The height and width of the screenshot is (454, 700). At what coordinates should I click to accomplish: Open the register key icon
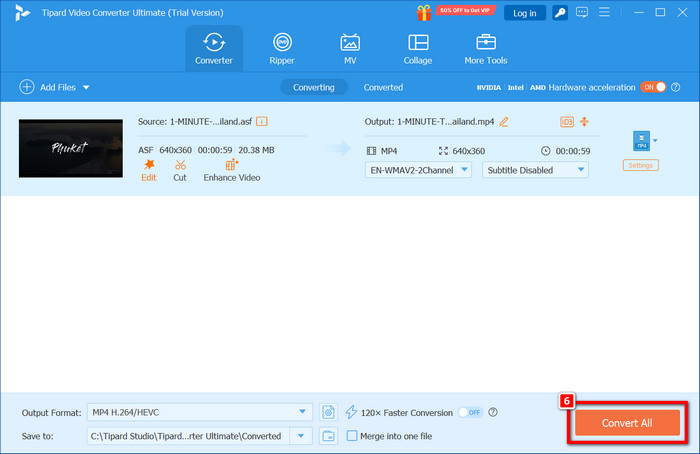[560, 13]
